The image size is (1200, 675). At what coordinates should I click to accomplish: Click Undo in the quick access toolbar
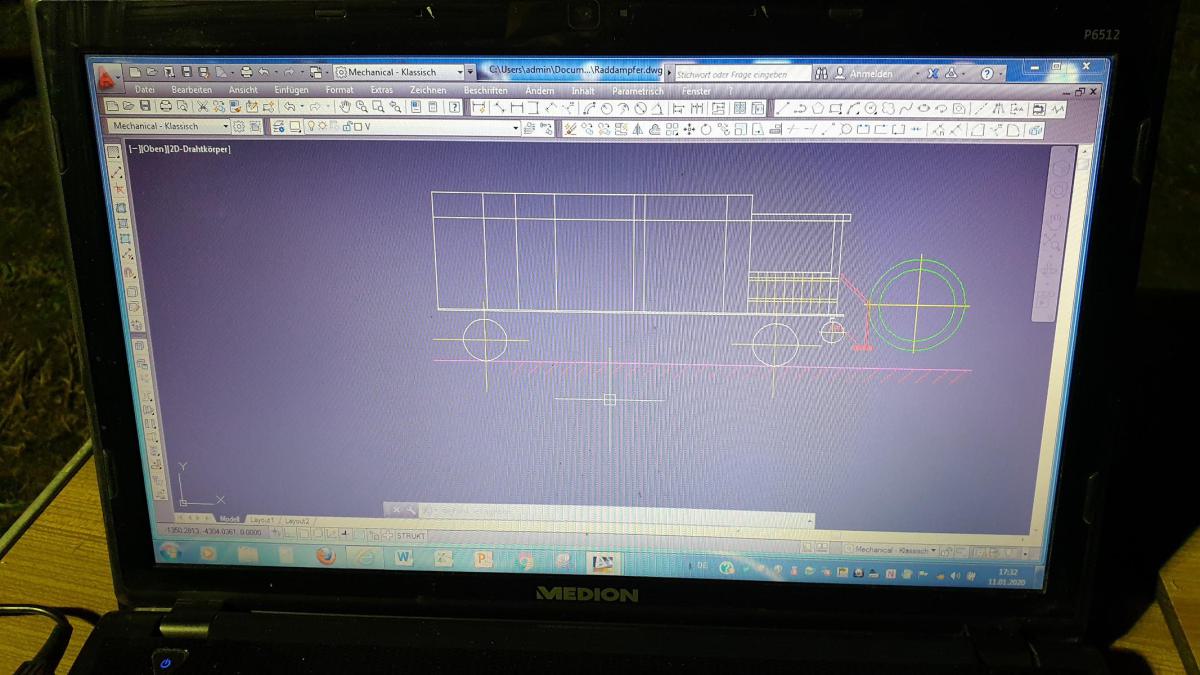(x=263, y=72)
